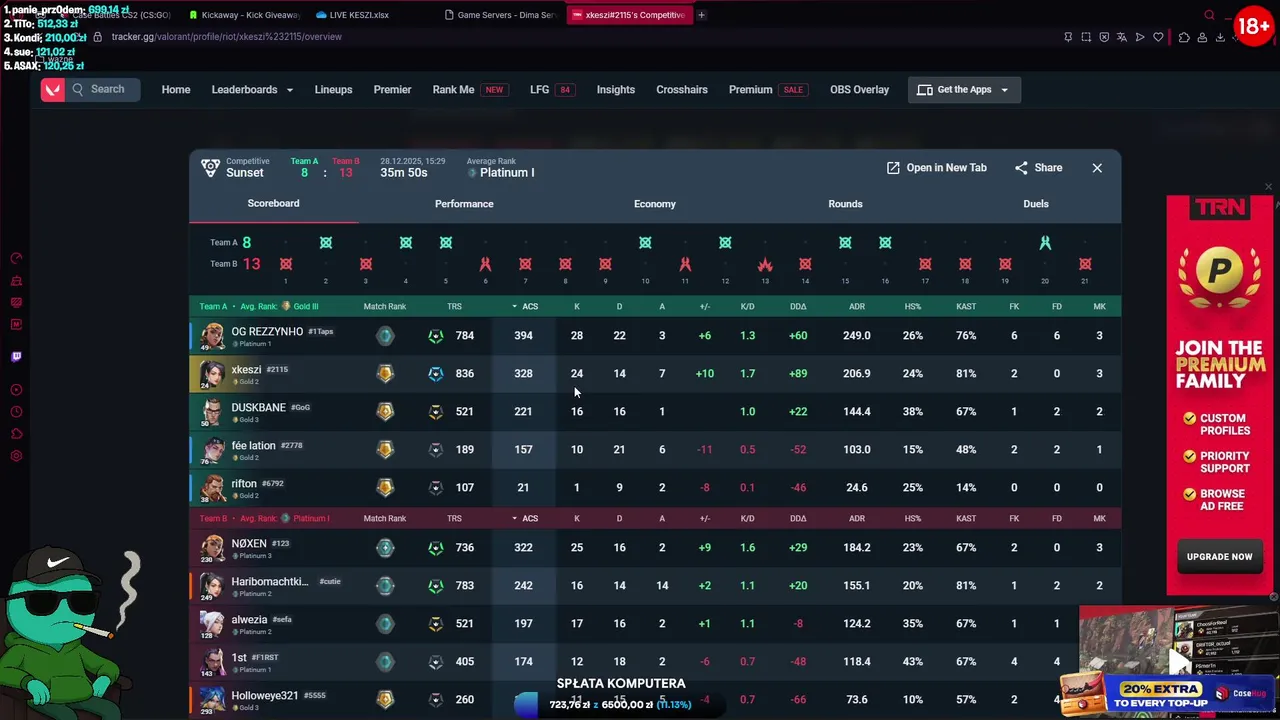Switch to Game Servers browser tab

pos(500,15)
